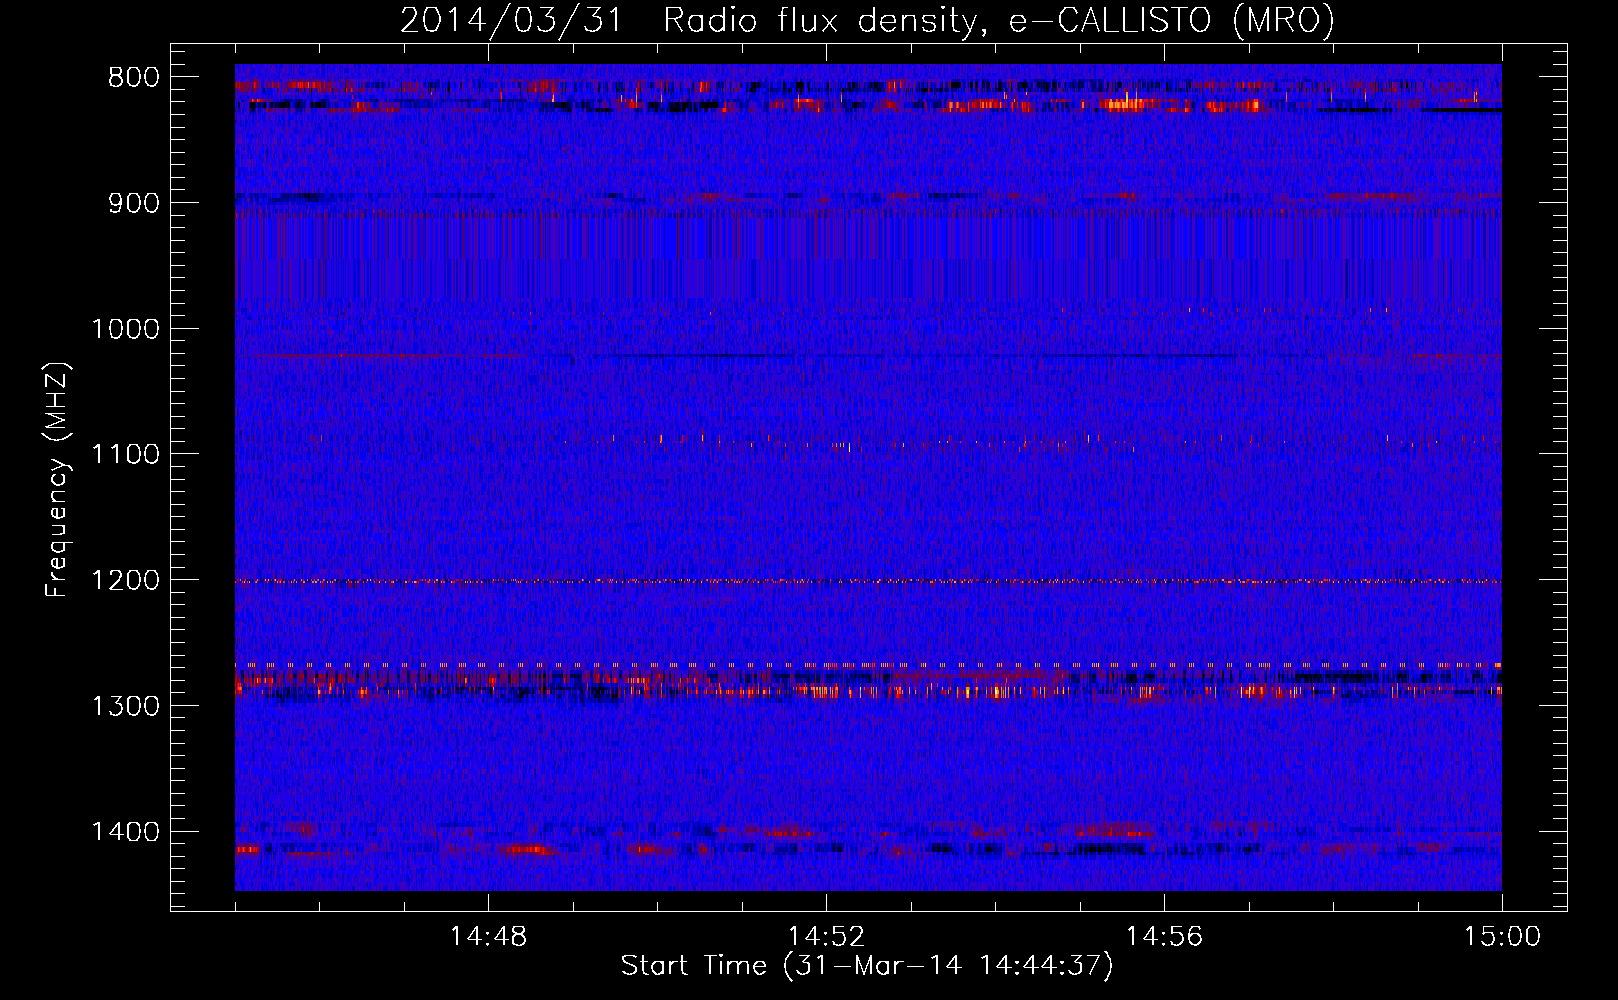This screenshot has width=1618, height=1000.
Task: Select the 1300 frequency axis label
Action: 125,706
